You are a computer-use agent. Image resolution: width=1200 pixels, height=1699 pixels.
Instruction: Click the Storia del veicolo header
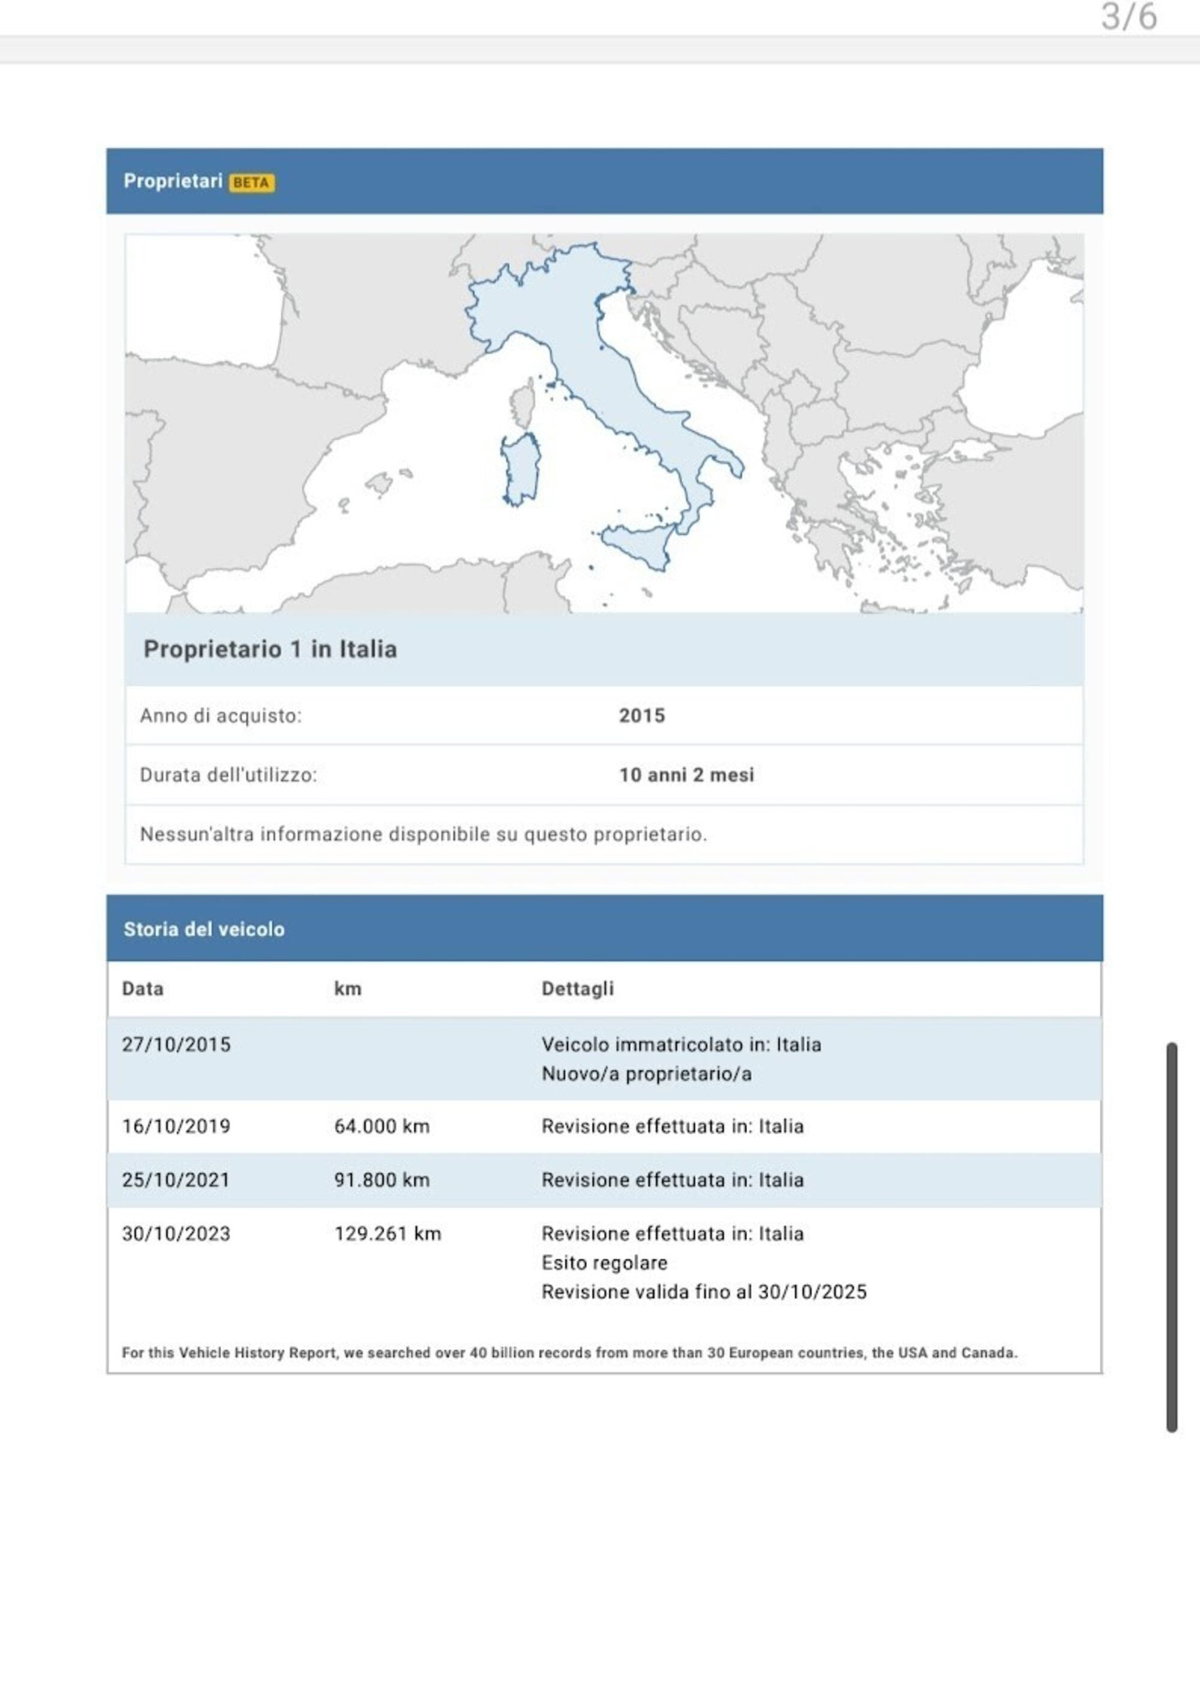[604, 928]
